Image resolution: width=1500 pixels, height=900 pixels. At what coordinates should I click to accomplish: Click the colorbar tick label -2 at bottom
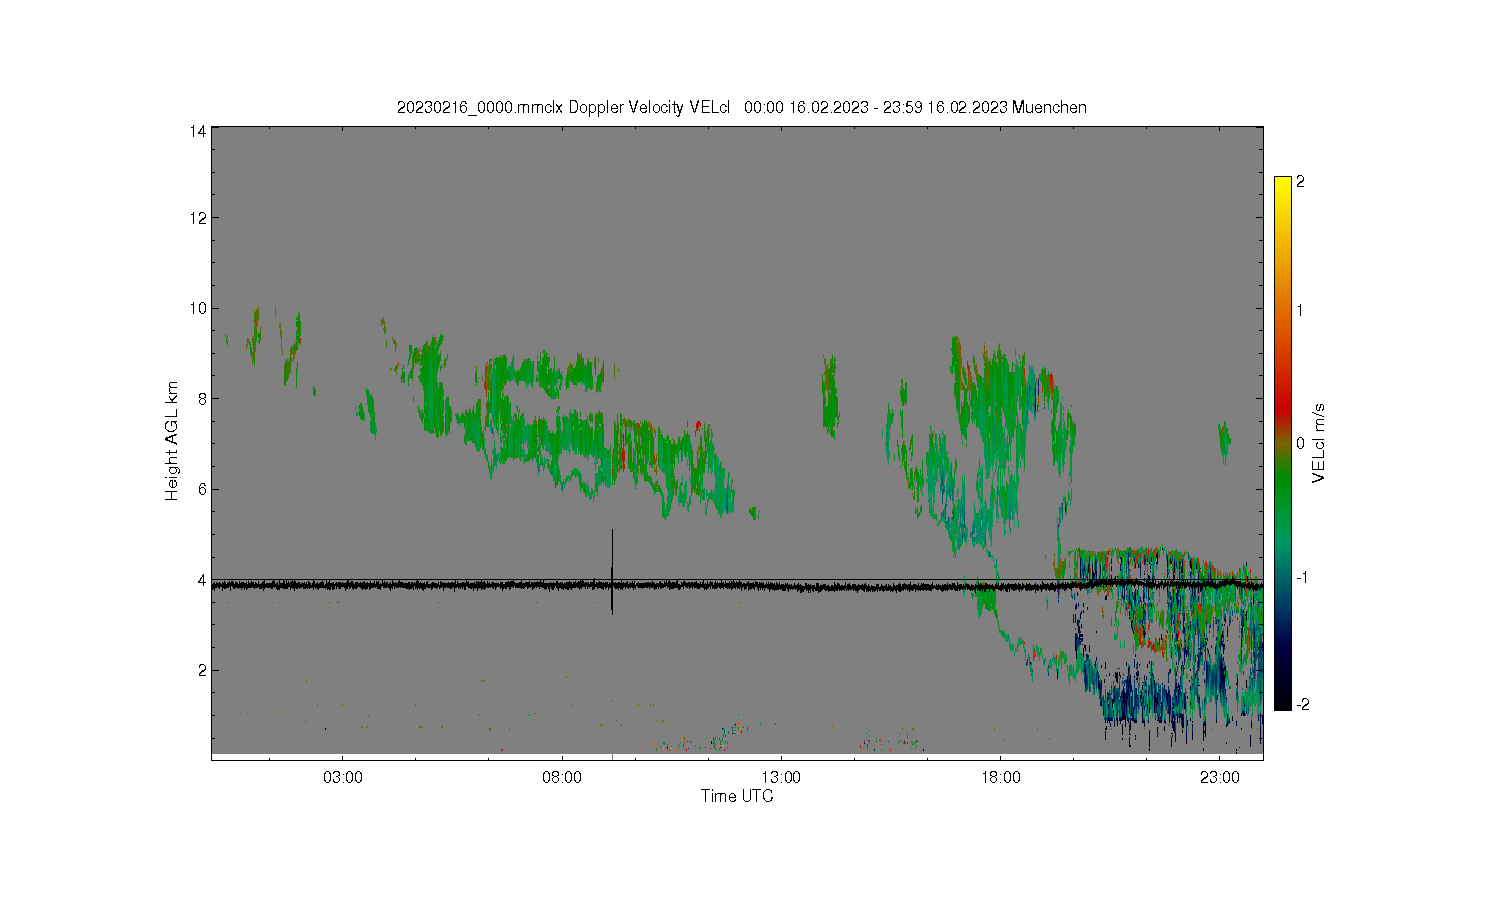coord(1302,705)
